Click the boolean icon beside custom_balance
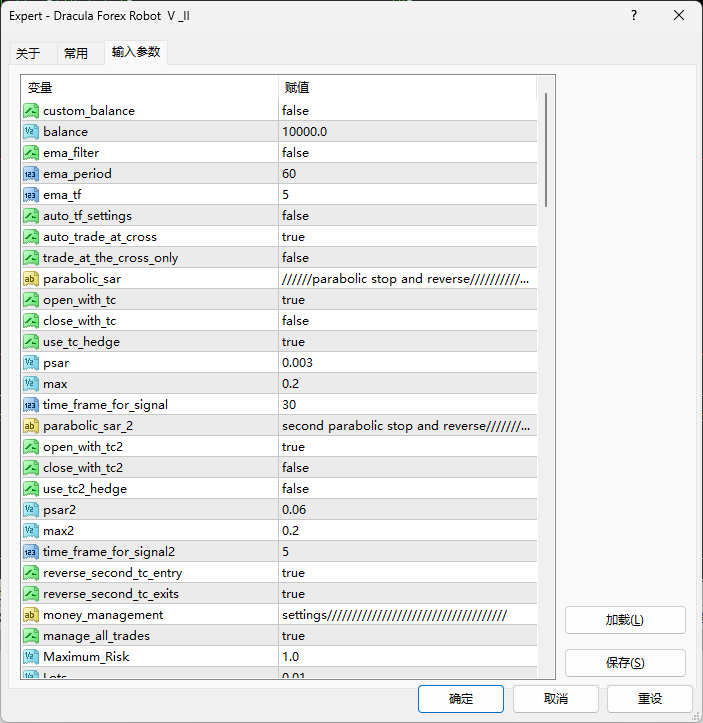The image size is (703, 723). pos(31,111)
